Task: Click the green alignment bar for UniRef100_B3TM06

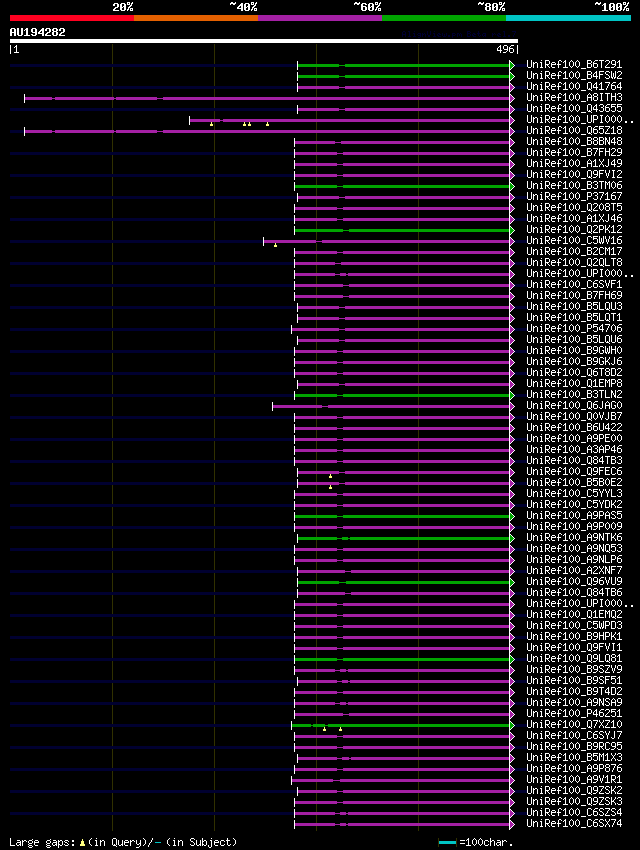Action: (x=402, y=186)
